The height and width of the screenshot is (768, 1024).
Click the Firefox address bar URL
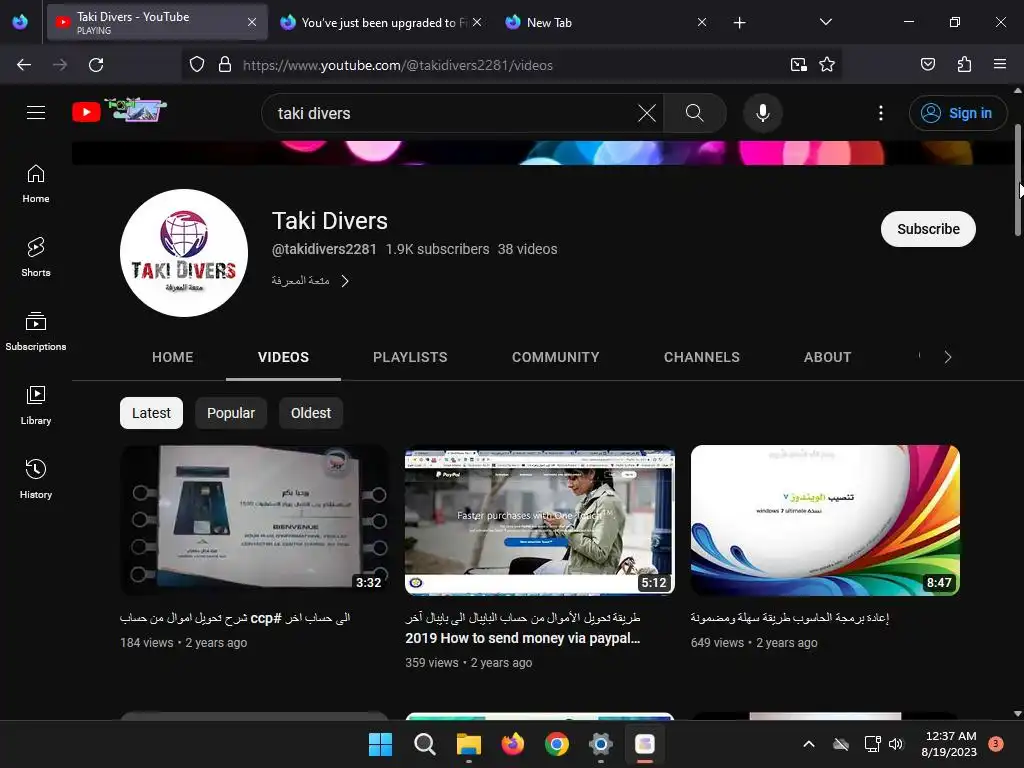[397, 65]
